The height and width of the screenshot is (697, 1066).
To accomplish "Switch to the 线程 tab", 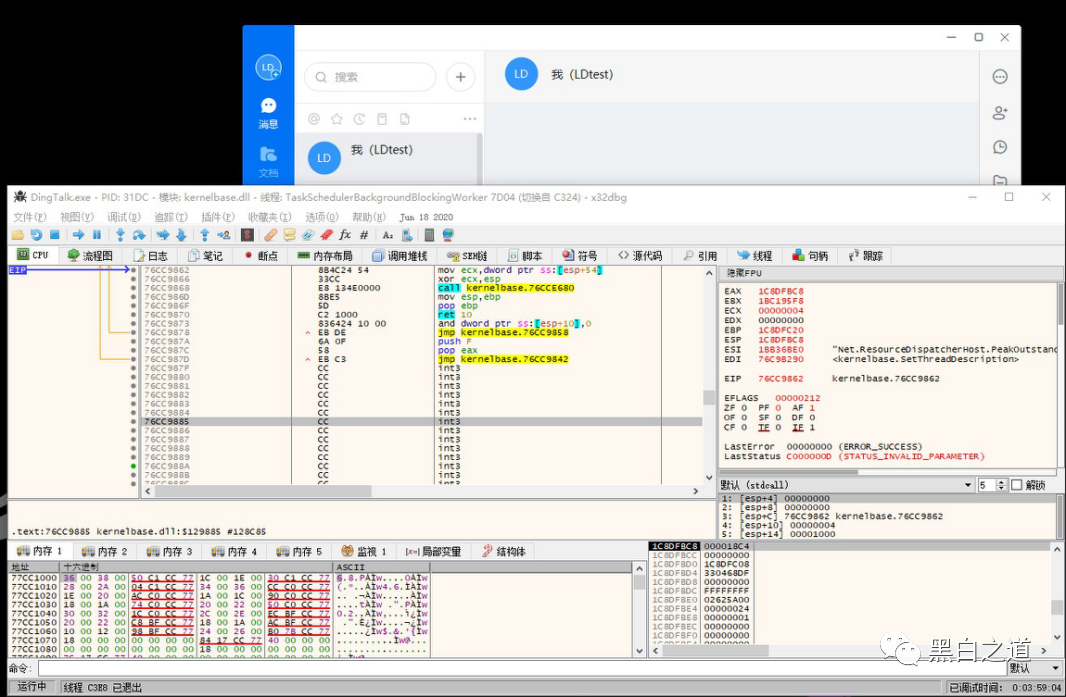I will pyautogui.click(x=755, y=256).
